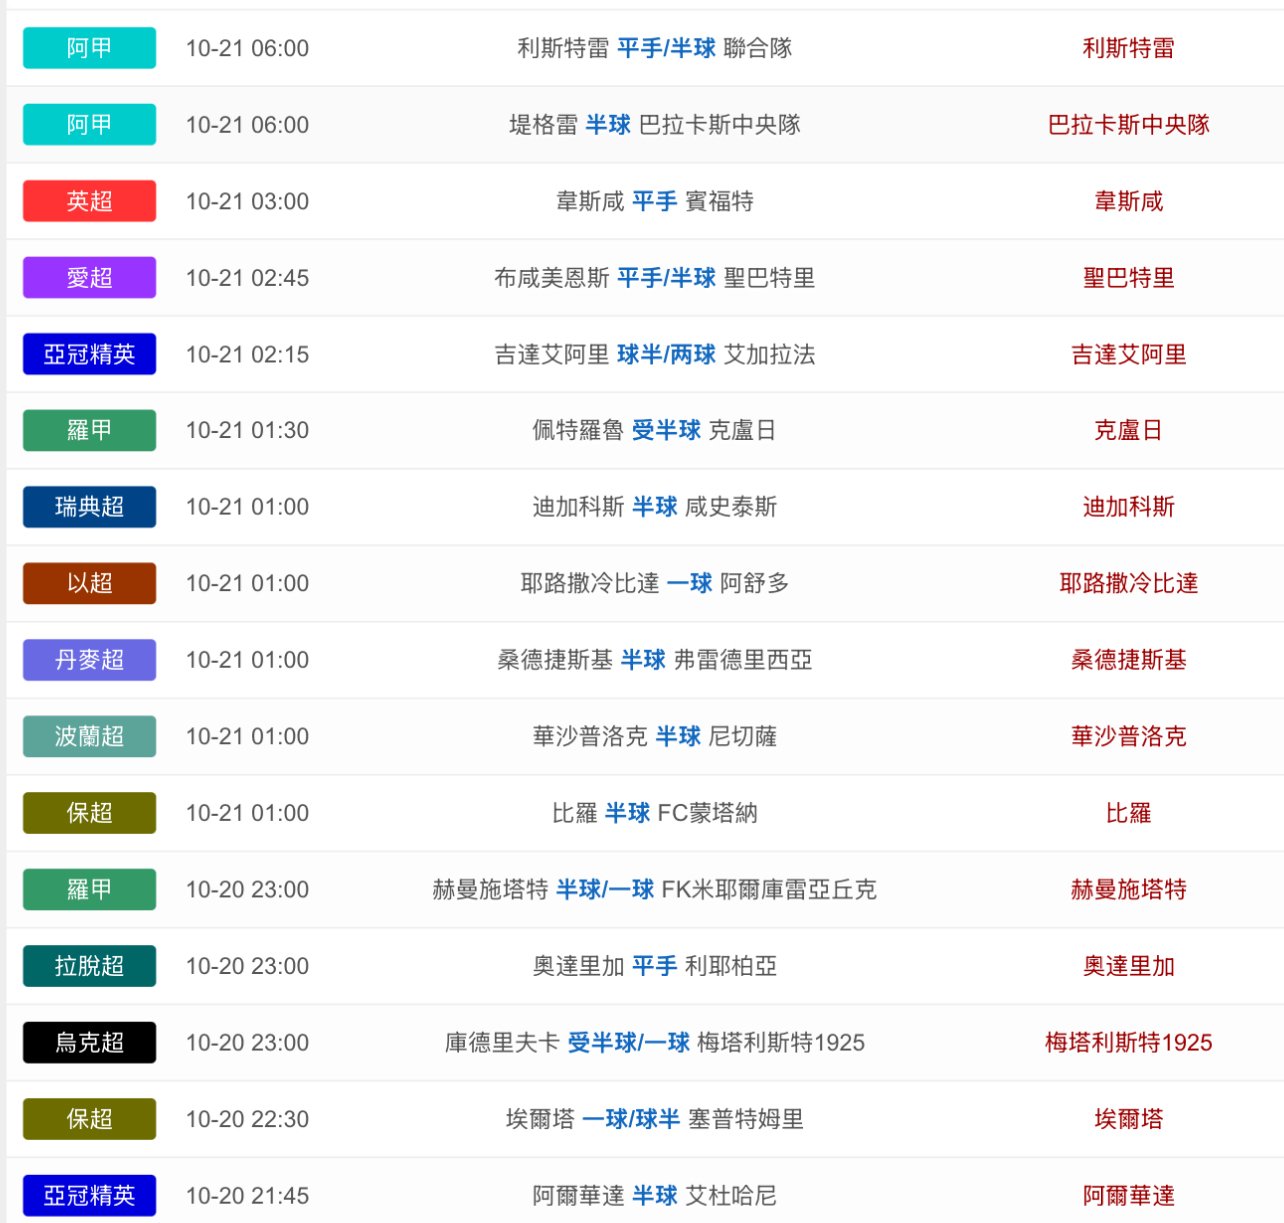
Task: Select the blue 受半球/一球 handicap
Action: click(628, 1043)
